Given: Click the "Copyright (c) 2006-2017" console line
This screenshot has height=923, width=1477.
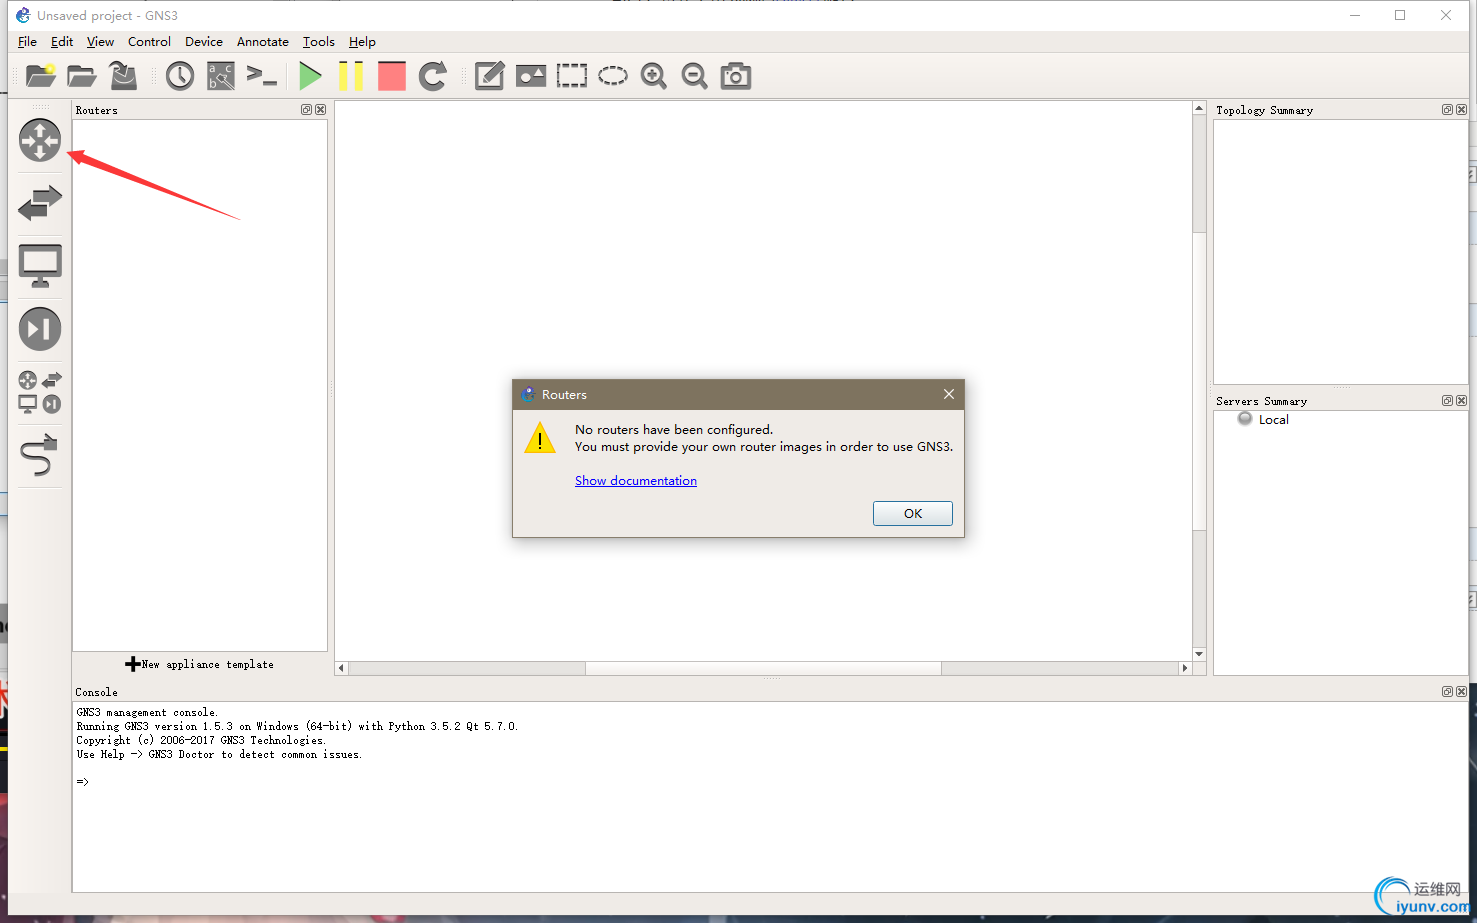Looking at the screenshot, I should (201, 741).
